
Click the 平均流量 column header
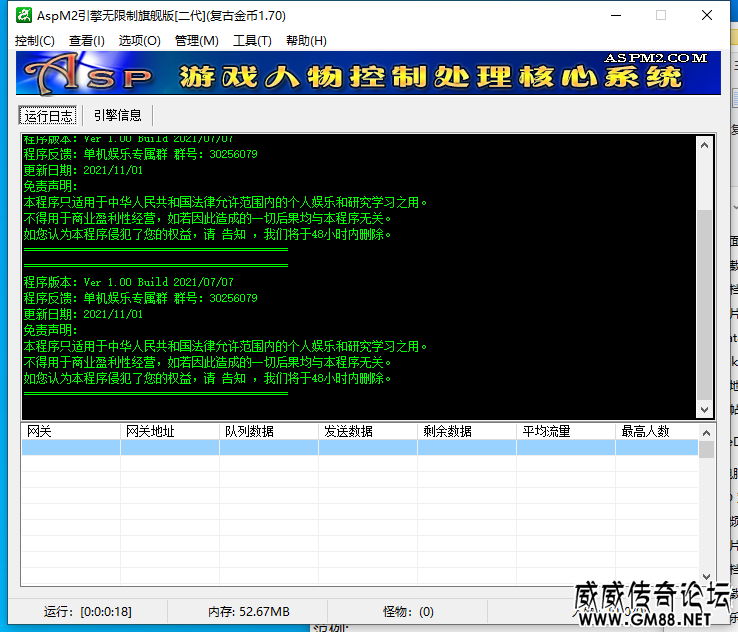point(566,432)
